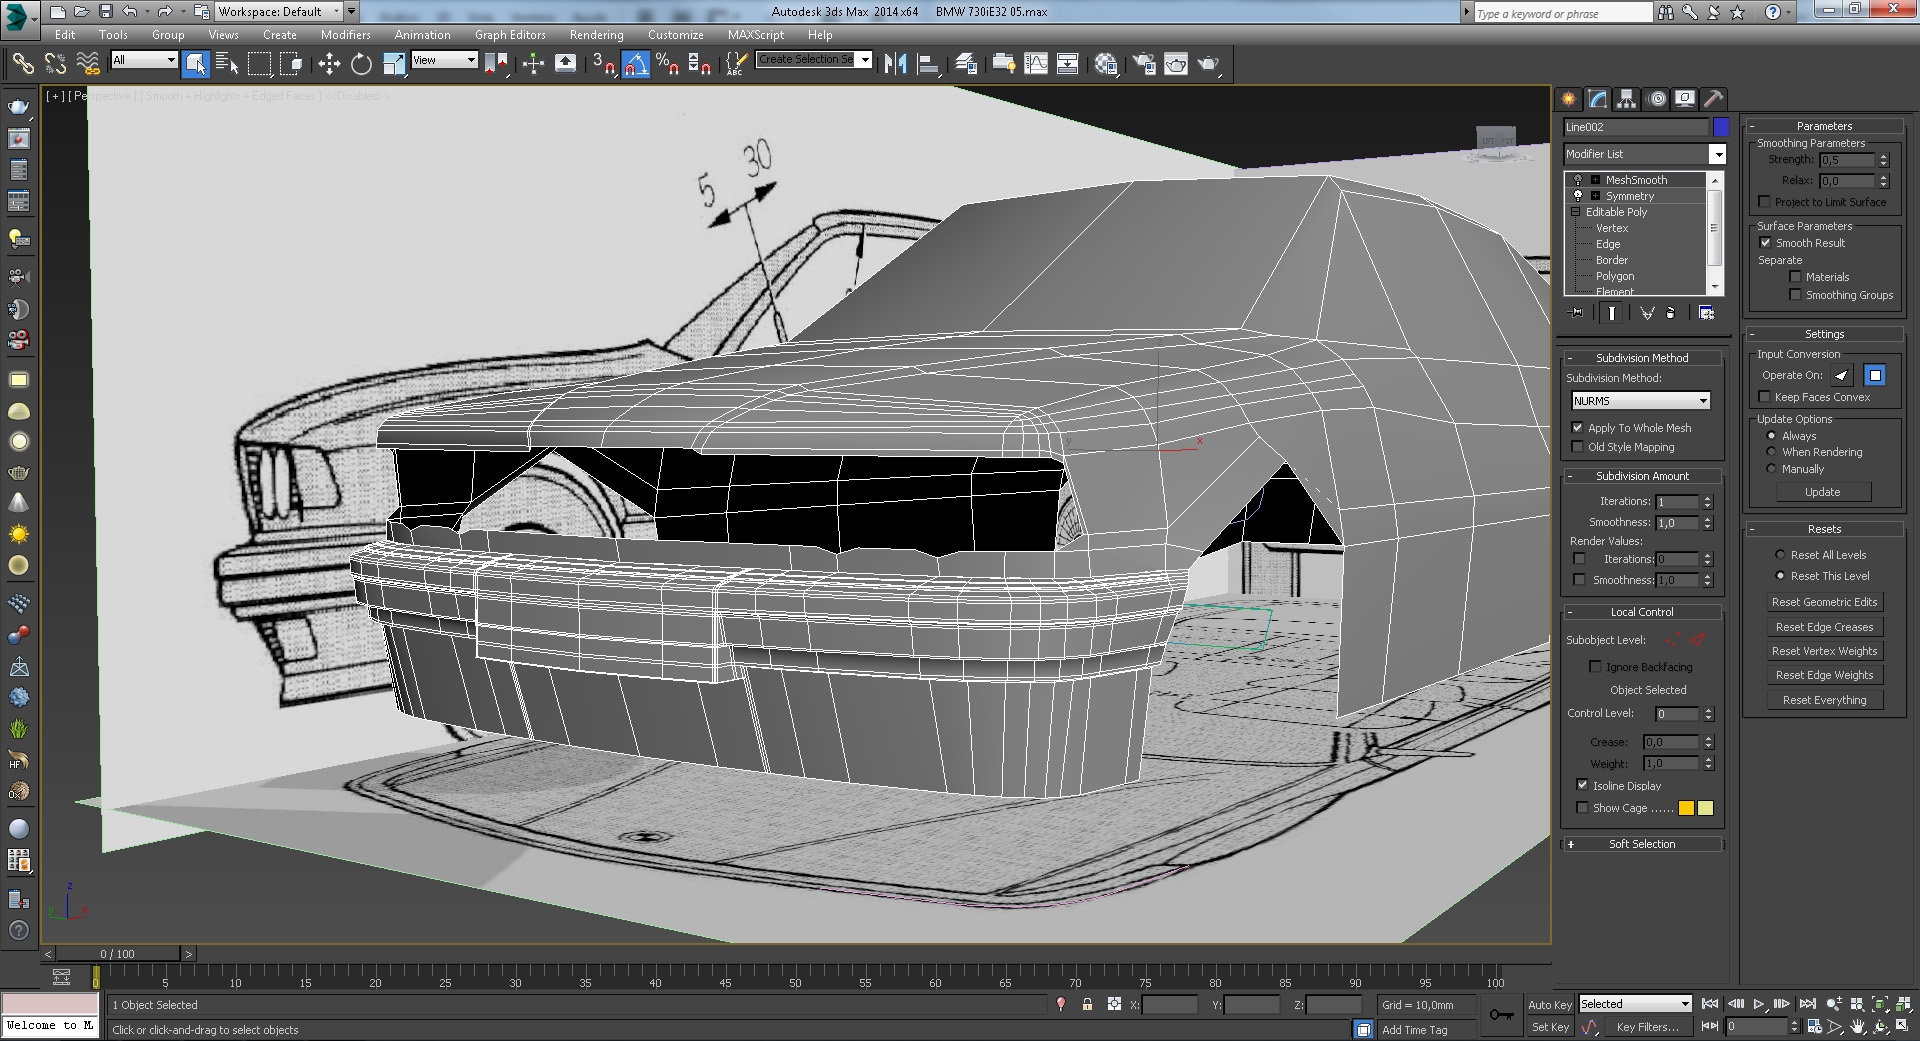The image size is (1920, 1041).
Task: Open the Display command panel
Action: pos(1685,98)
